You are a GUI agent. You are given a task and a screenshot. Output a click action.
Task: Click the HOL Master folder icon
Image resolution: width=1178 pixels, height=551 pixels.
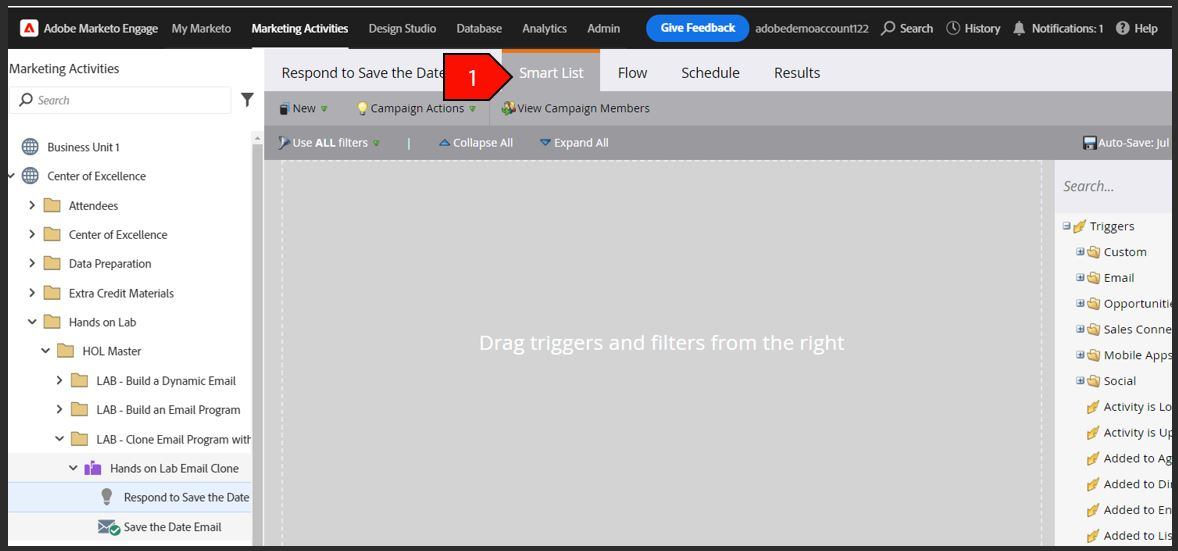(x=66, y=351)
